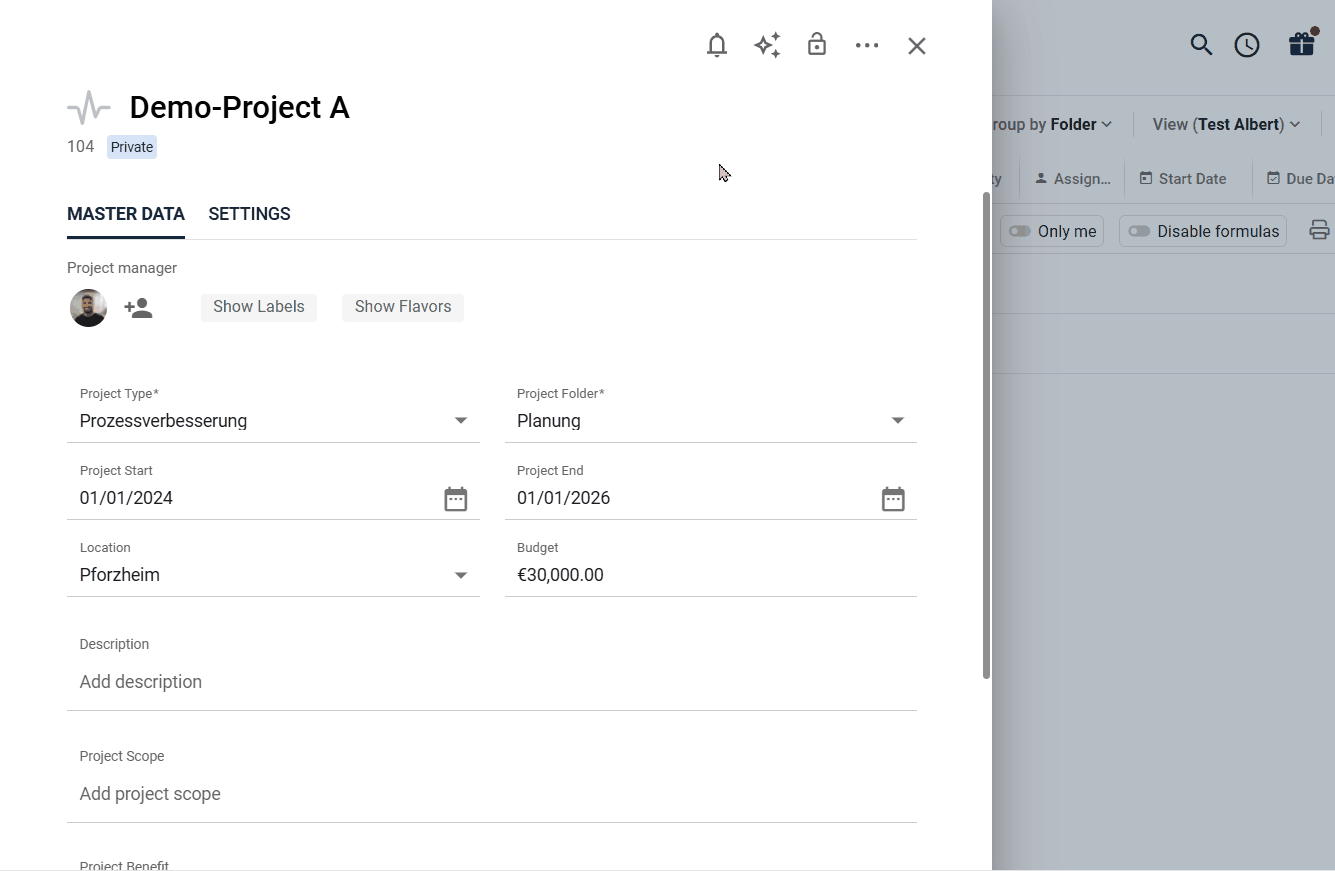Toggle the Disable formulas switch

[x=1139, y=231]
